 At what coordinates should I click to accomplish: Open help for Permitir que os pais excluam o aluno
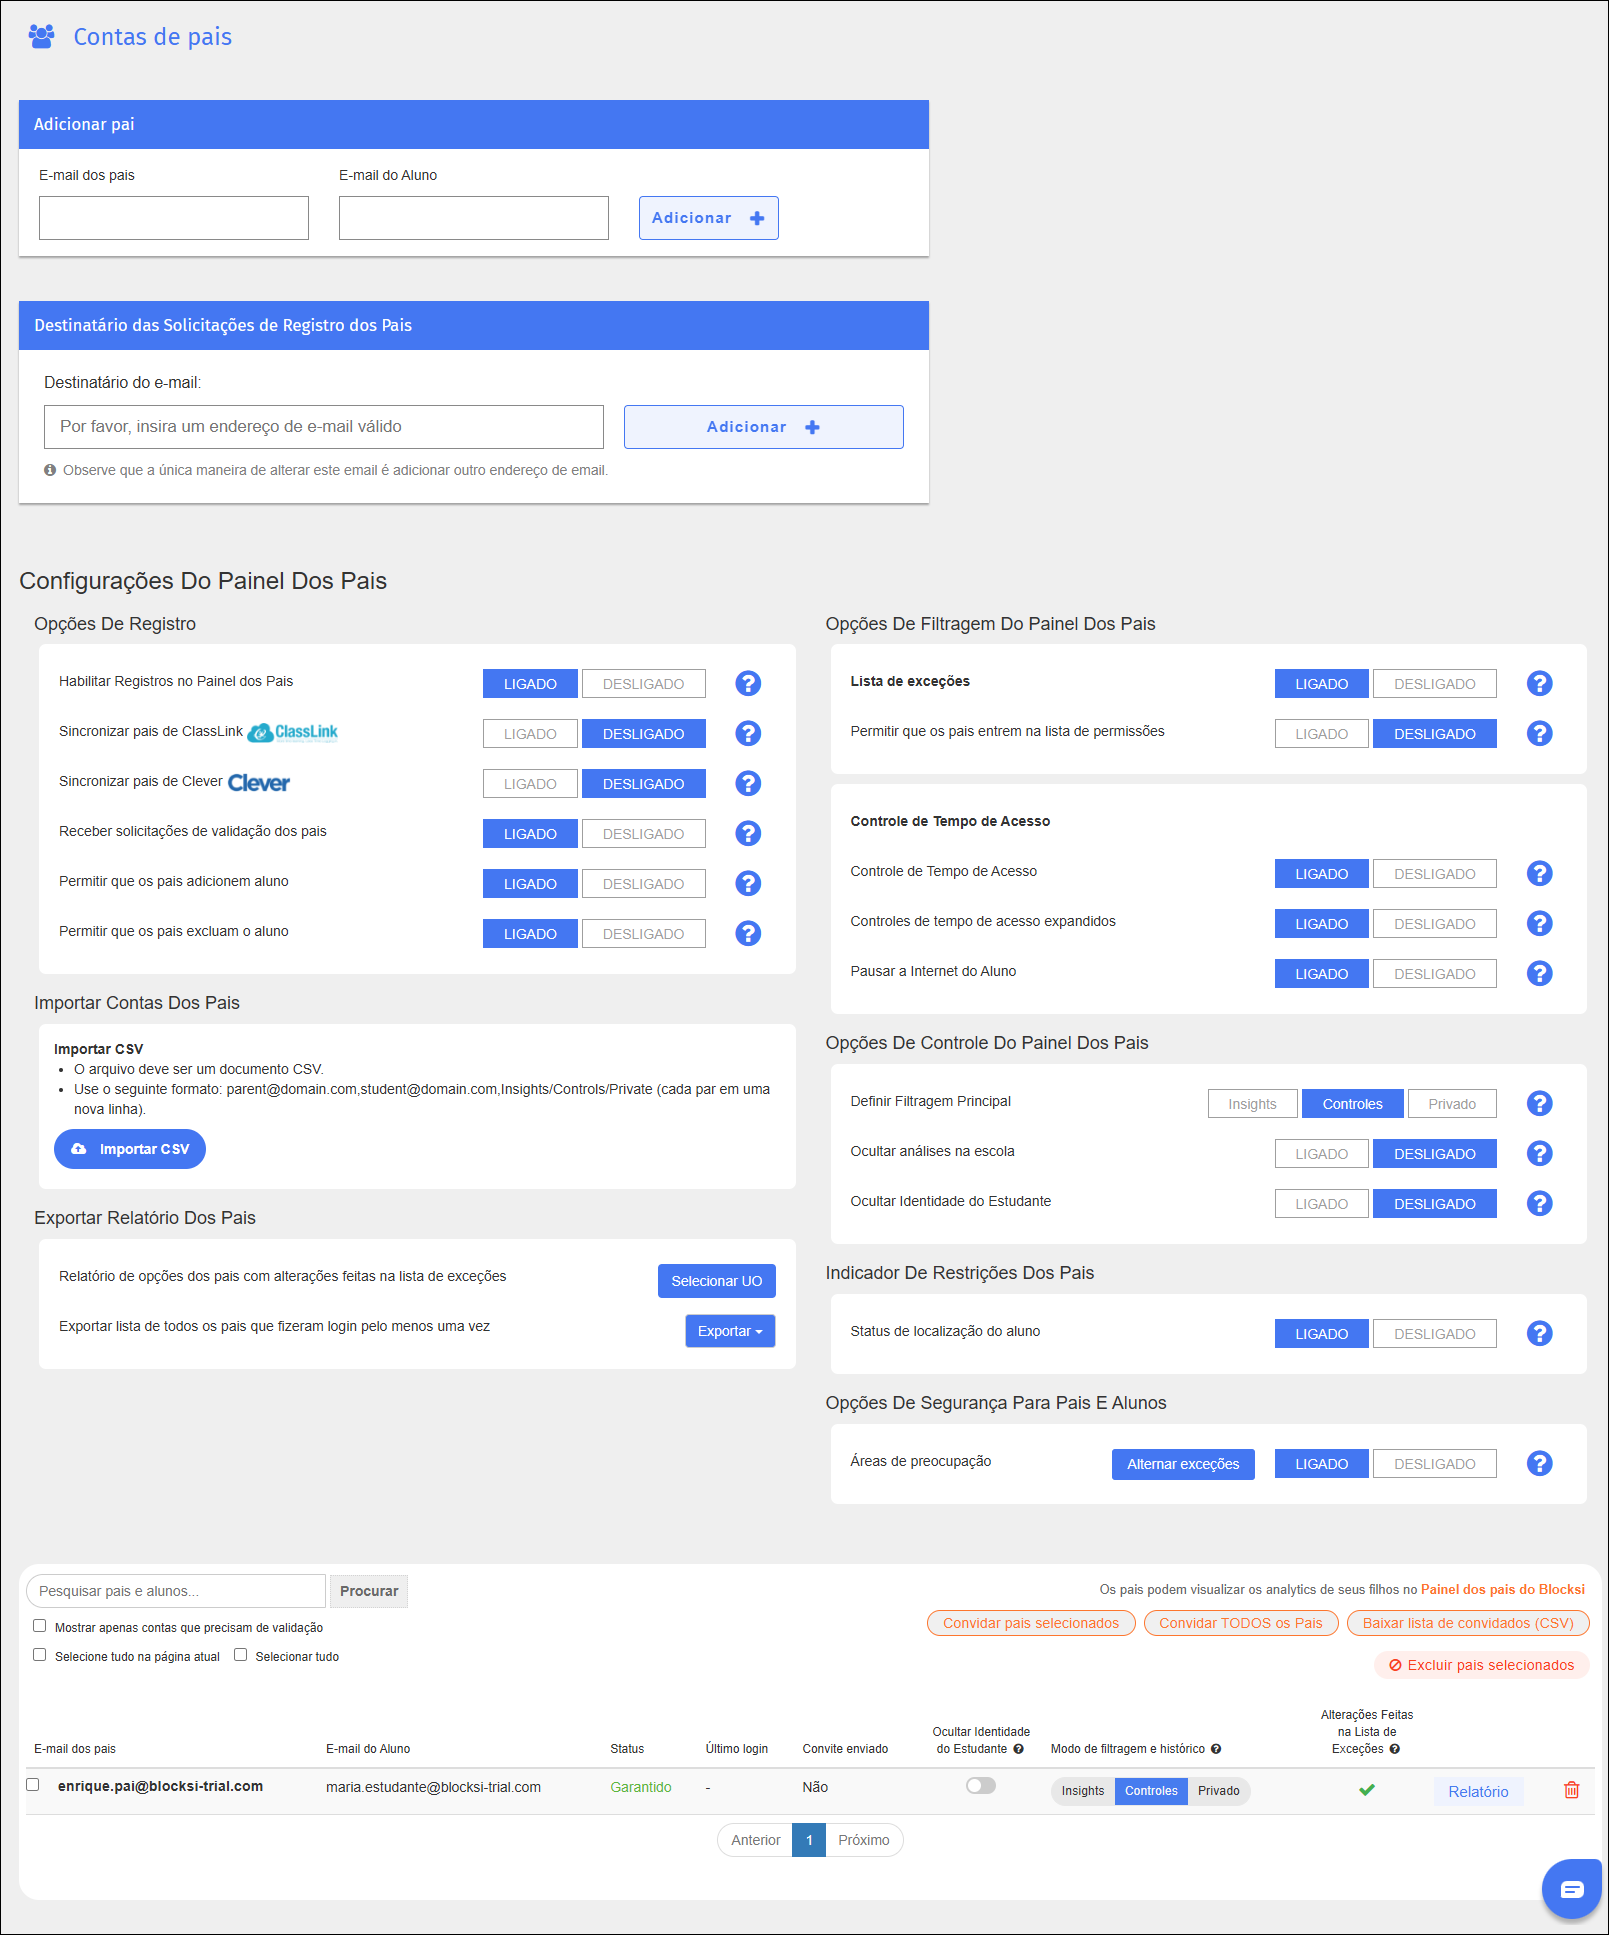pyautogui.click(x=748, y=933)
